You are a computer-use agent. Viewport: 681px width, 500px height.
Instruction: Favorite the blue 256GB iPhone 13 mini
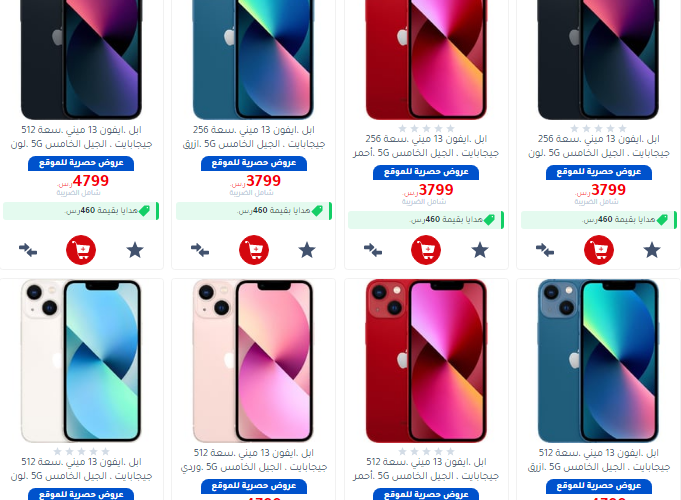coord(307,250)
